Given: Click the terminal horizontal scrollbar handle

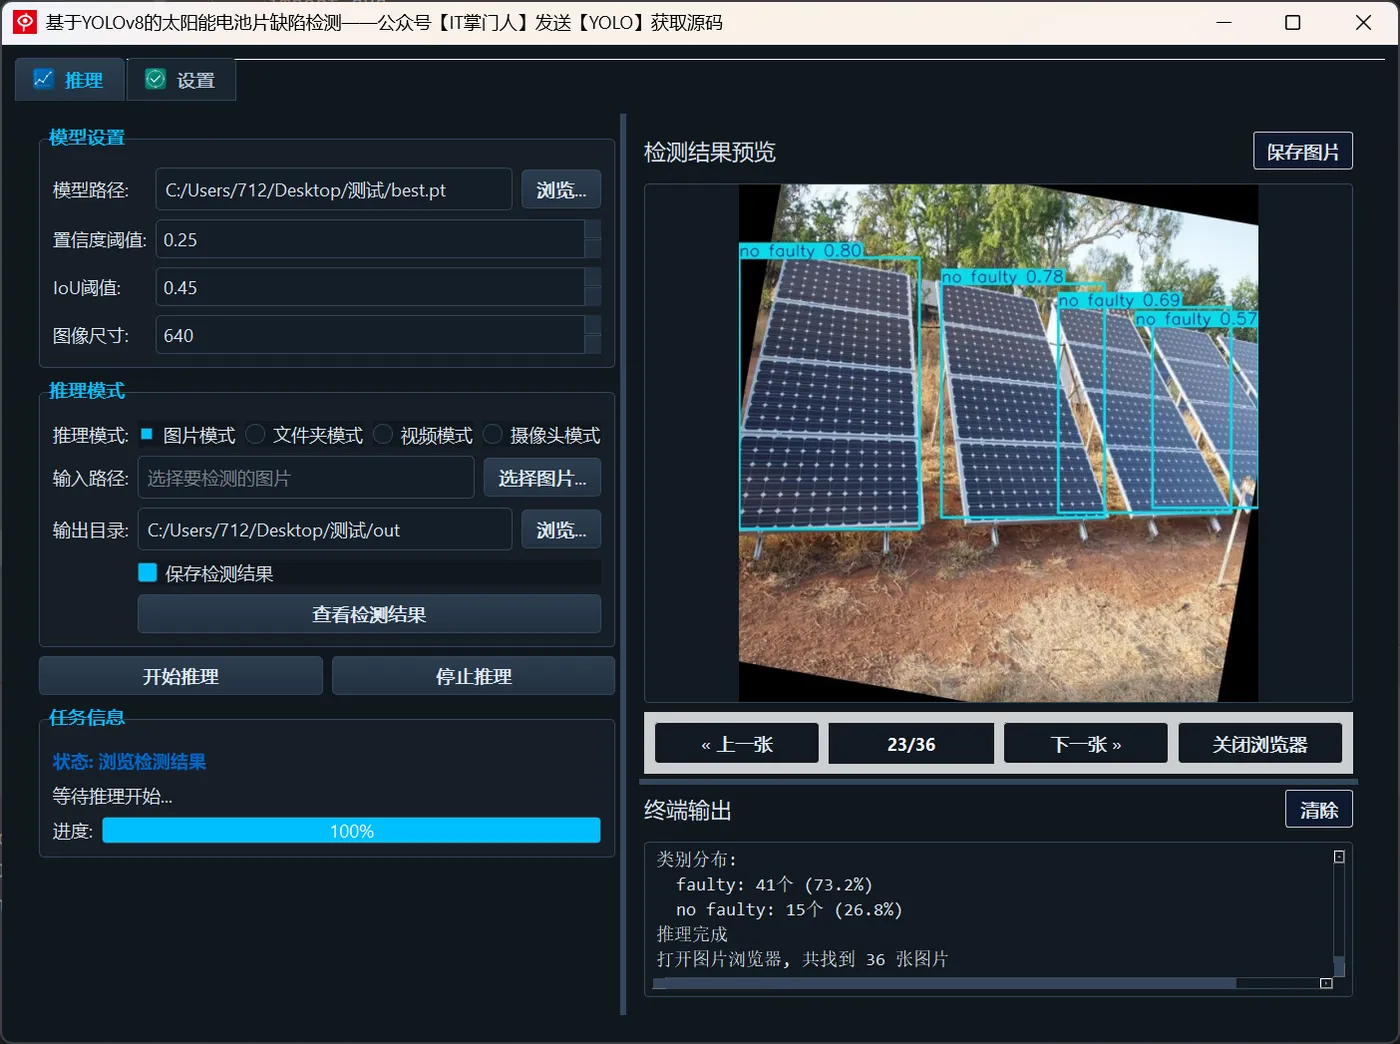Looking at the screenshot, I should pyautogui.click(x=944, y=983).
